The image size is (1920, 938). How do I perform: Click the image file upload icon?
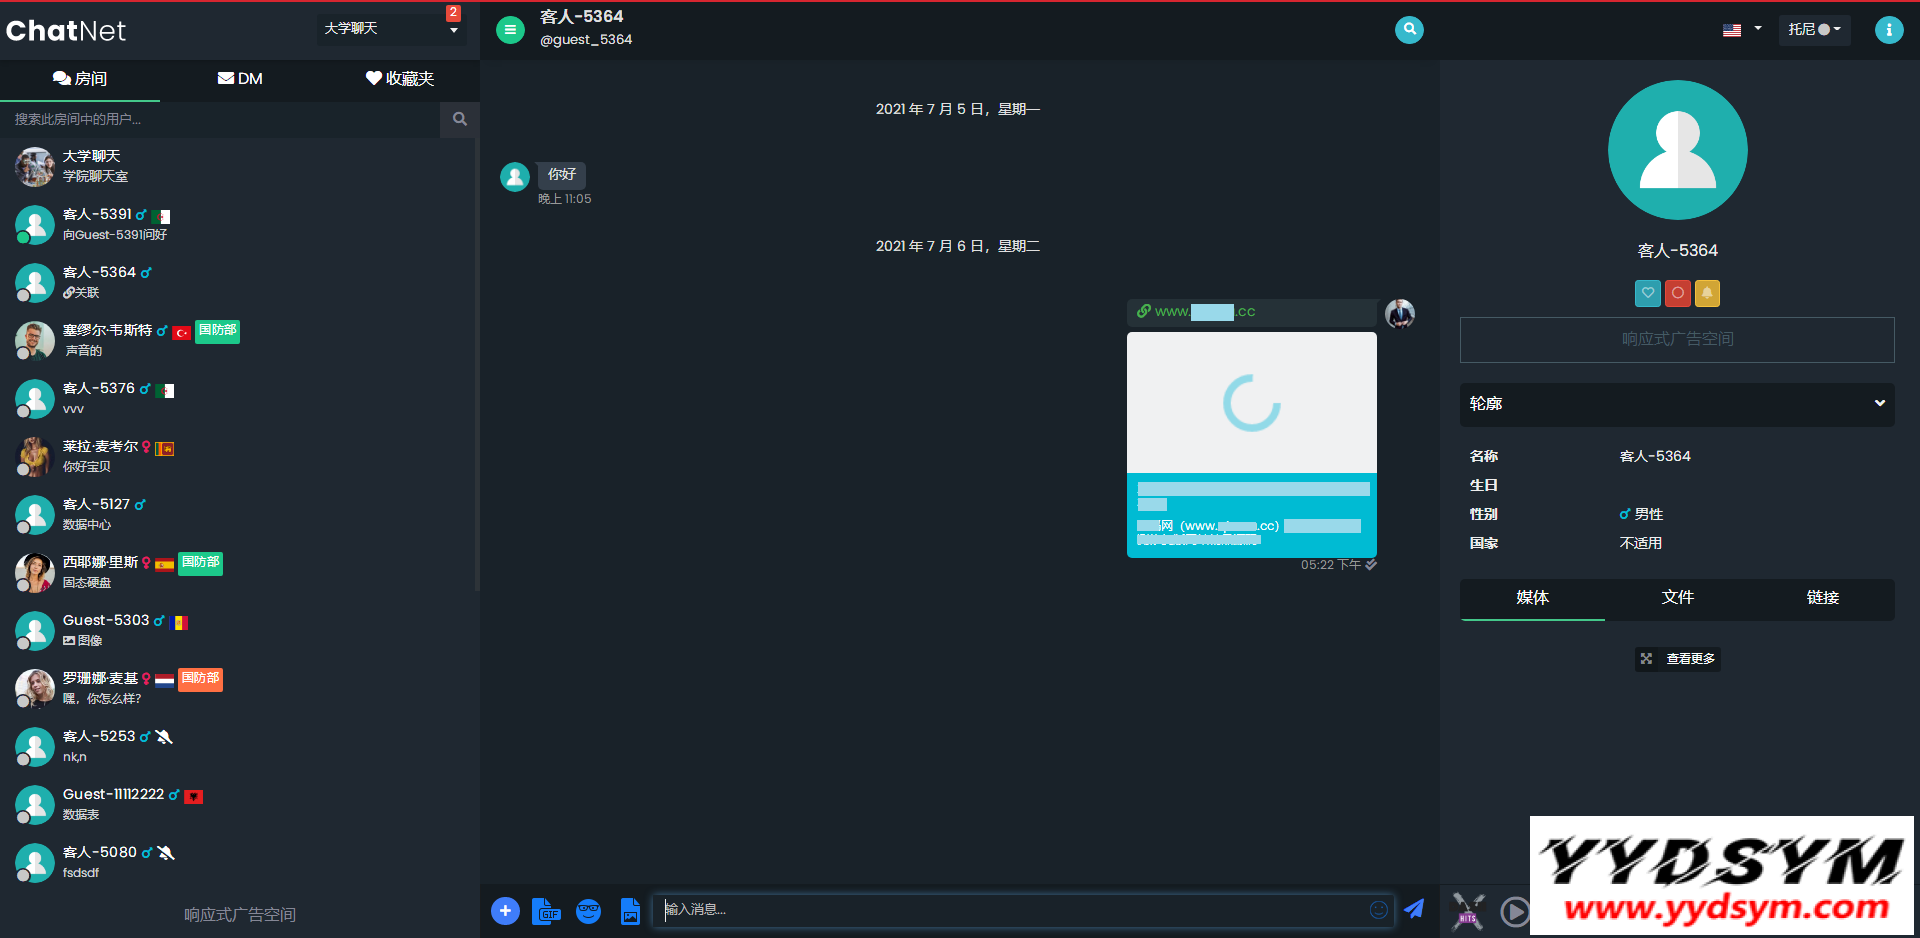[630, 911]
